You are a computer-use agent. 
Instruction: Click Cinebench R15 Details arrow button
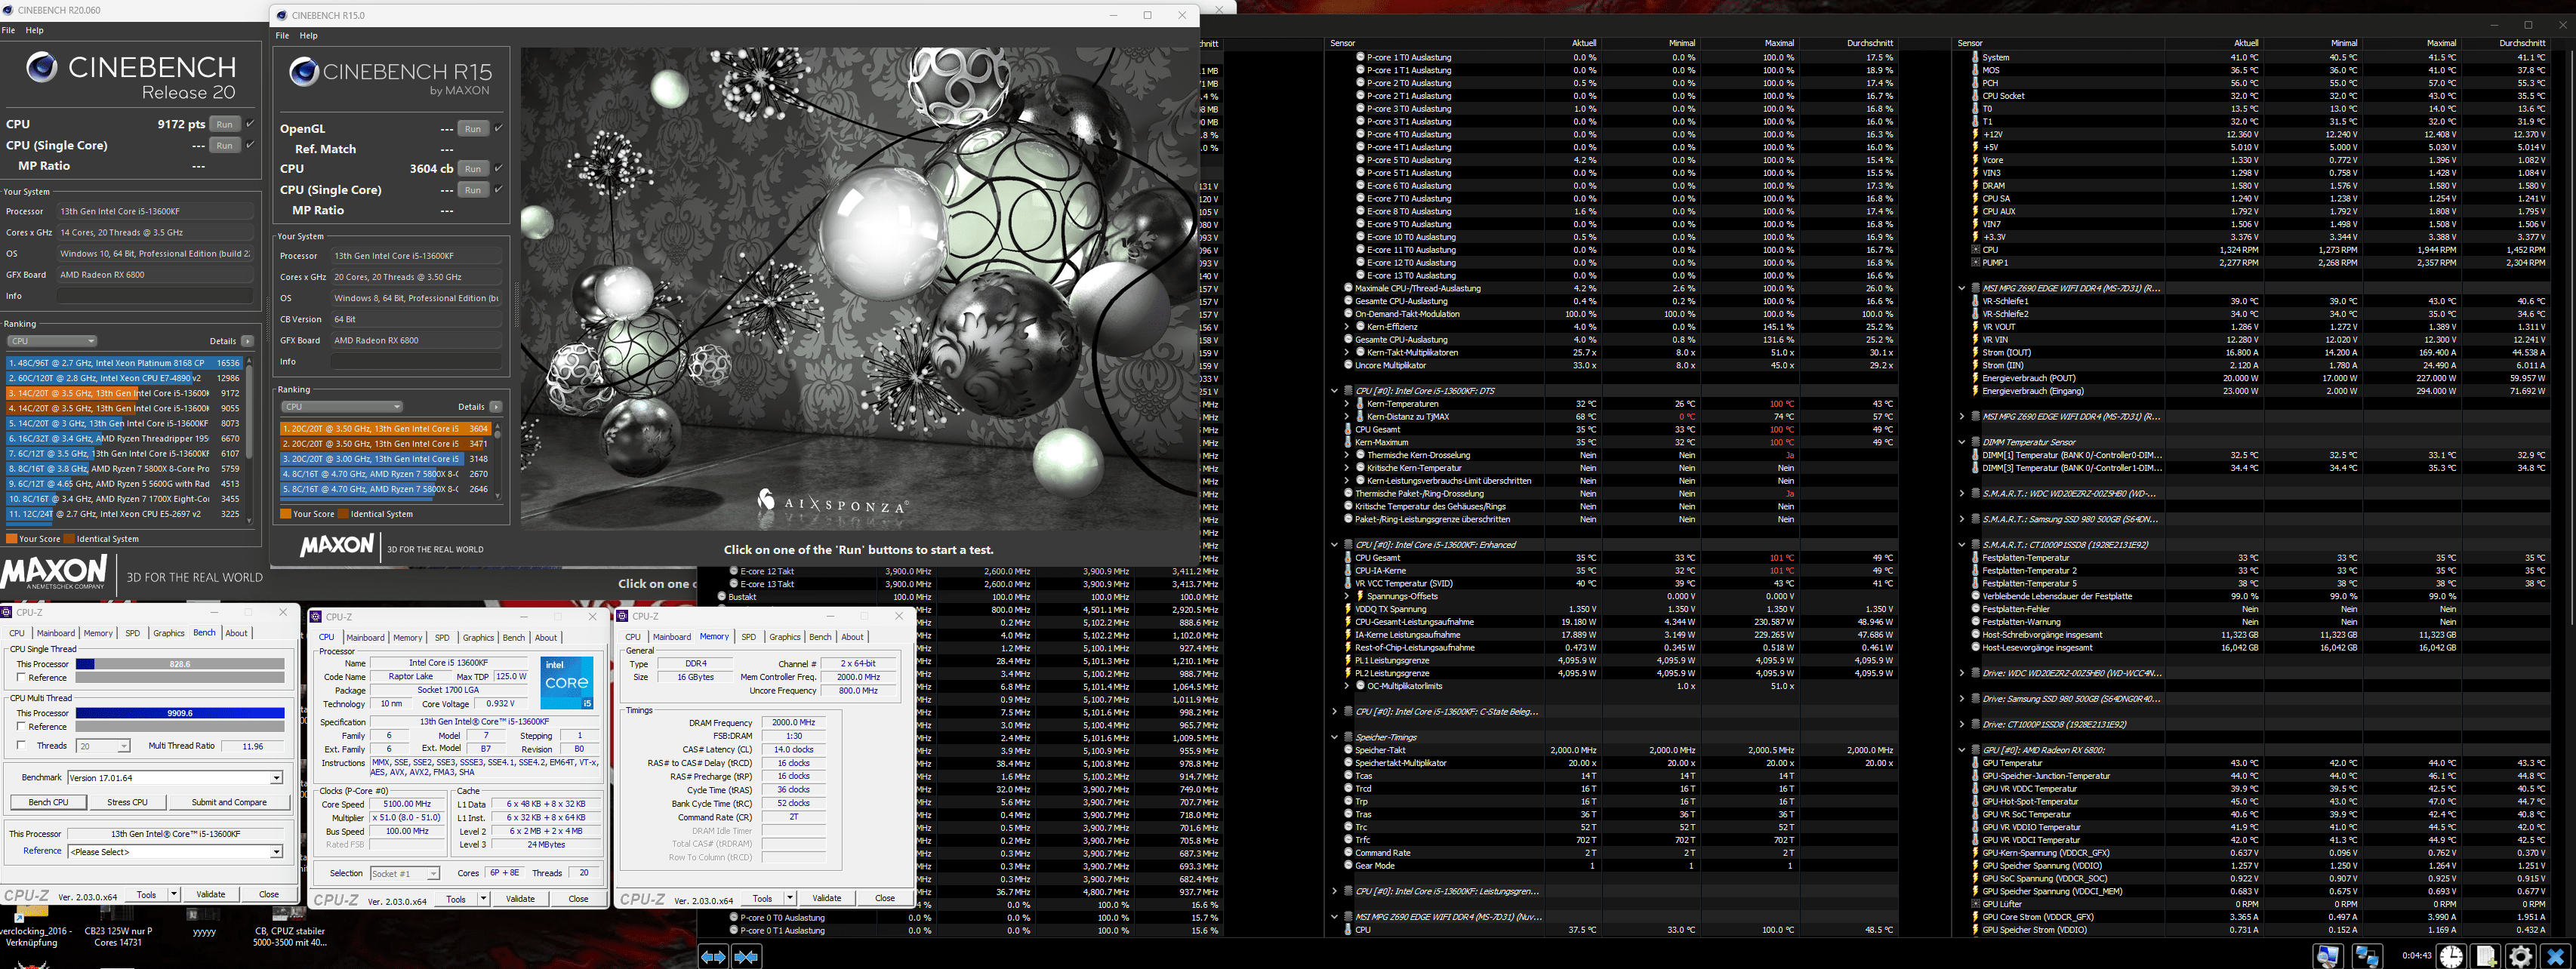coord(496,407)
